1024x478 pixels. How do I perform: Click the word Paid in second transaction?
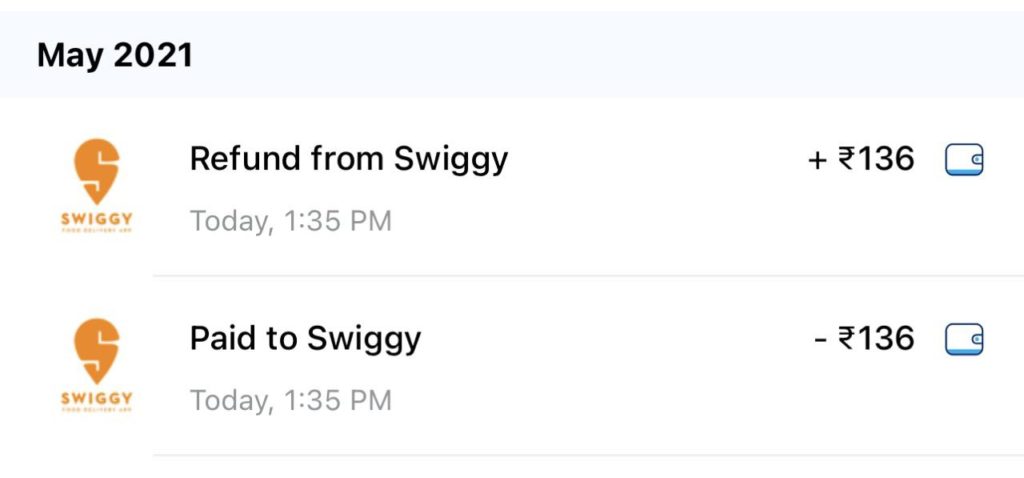[223, 338]
